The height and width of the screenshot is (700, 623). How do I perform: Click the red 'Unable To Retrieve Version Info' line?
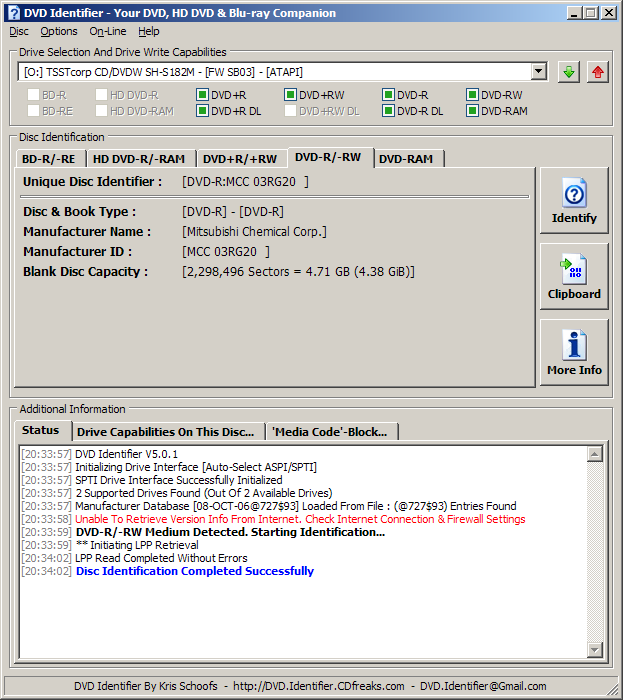tap(300, 519)
